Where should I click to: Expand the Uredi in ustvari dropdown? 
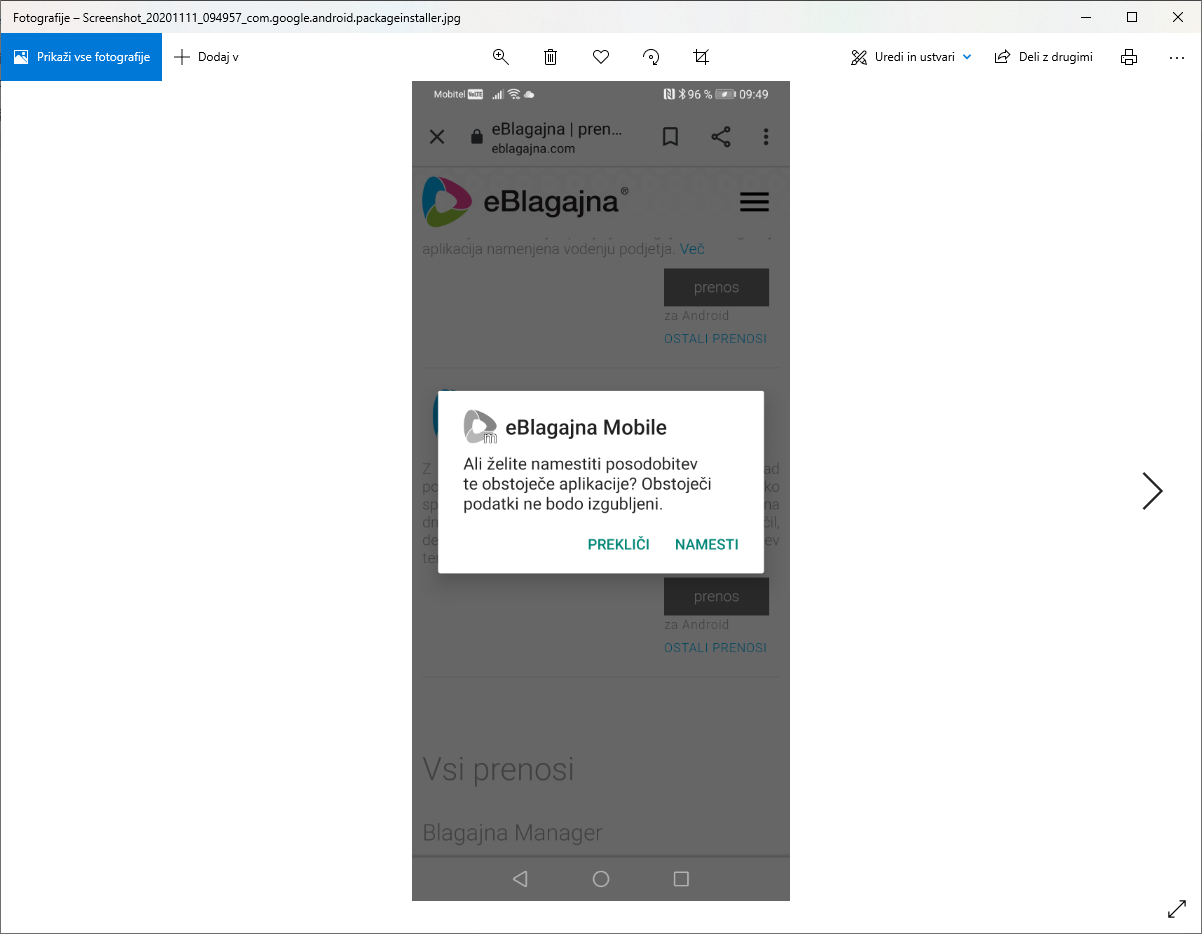click(x=911, y=57)
